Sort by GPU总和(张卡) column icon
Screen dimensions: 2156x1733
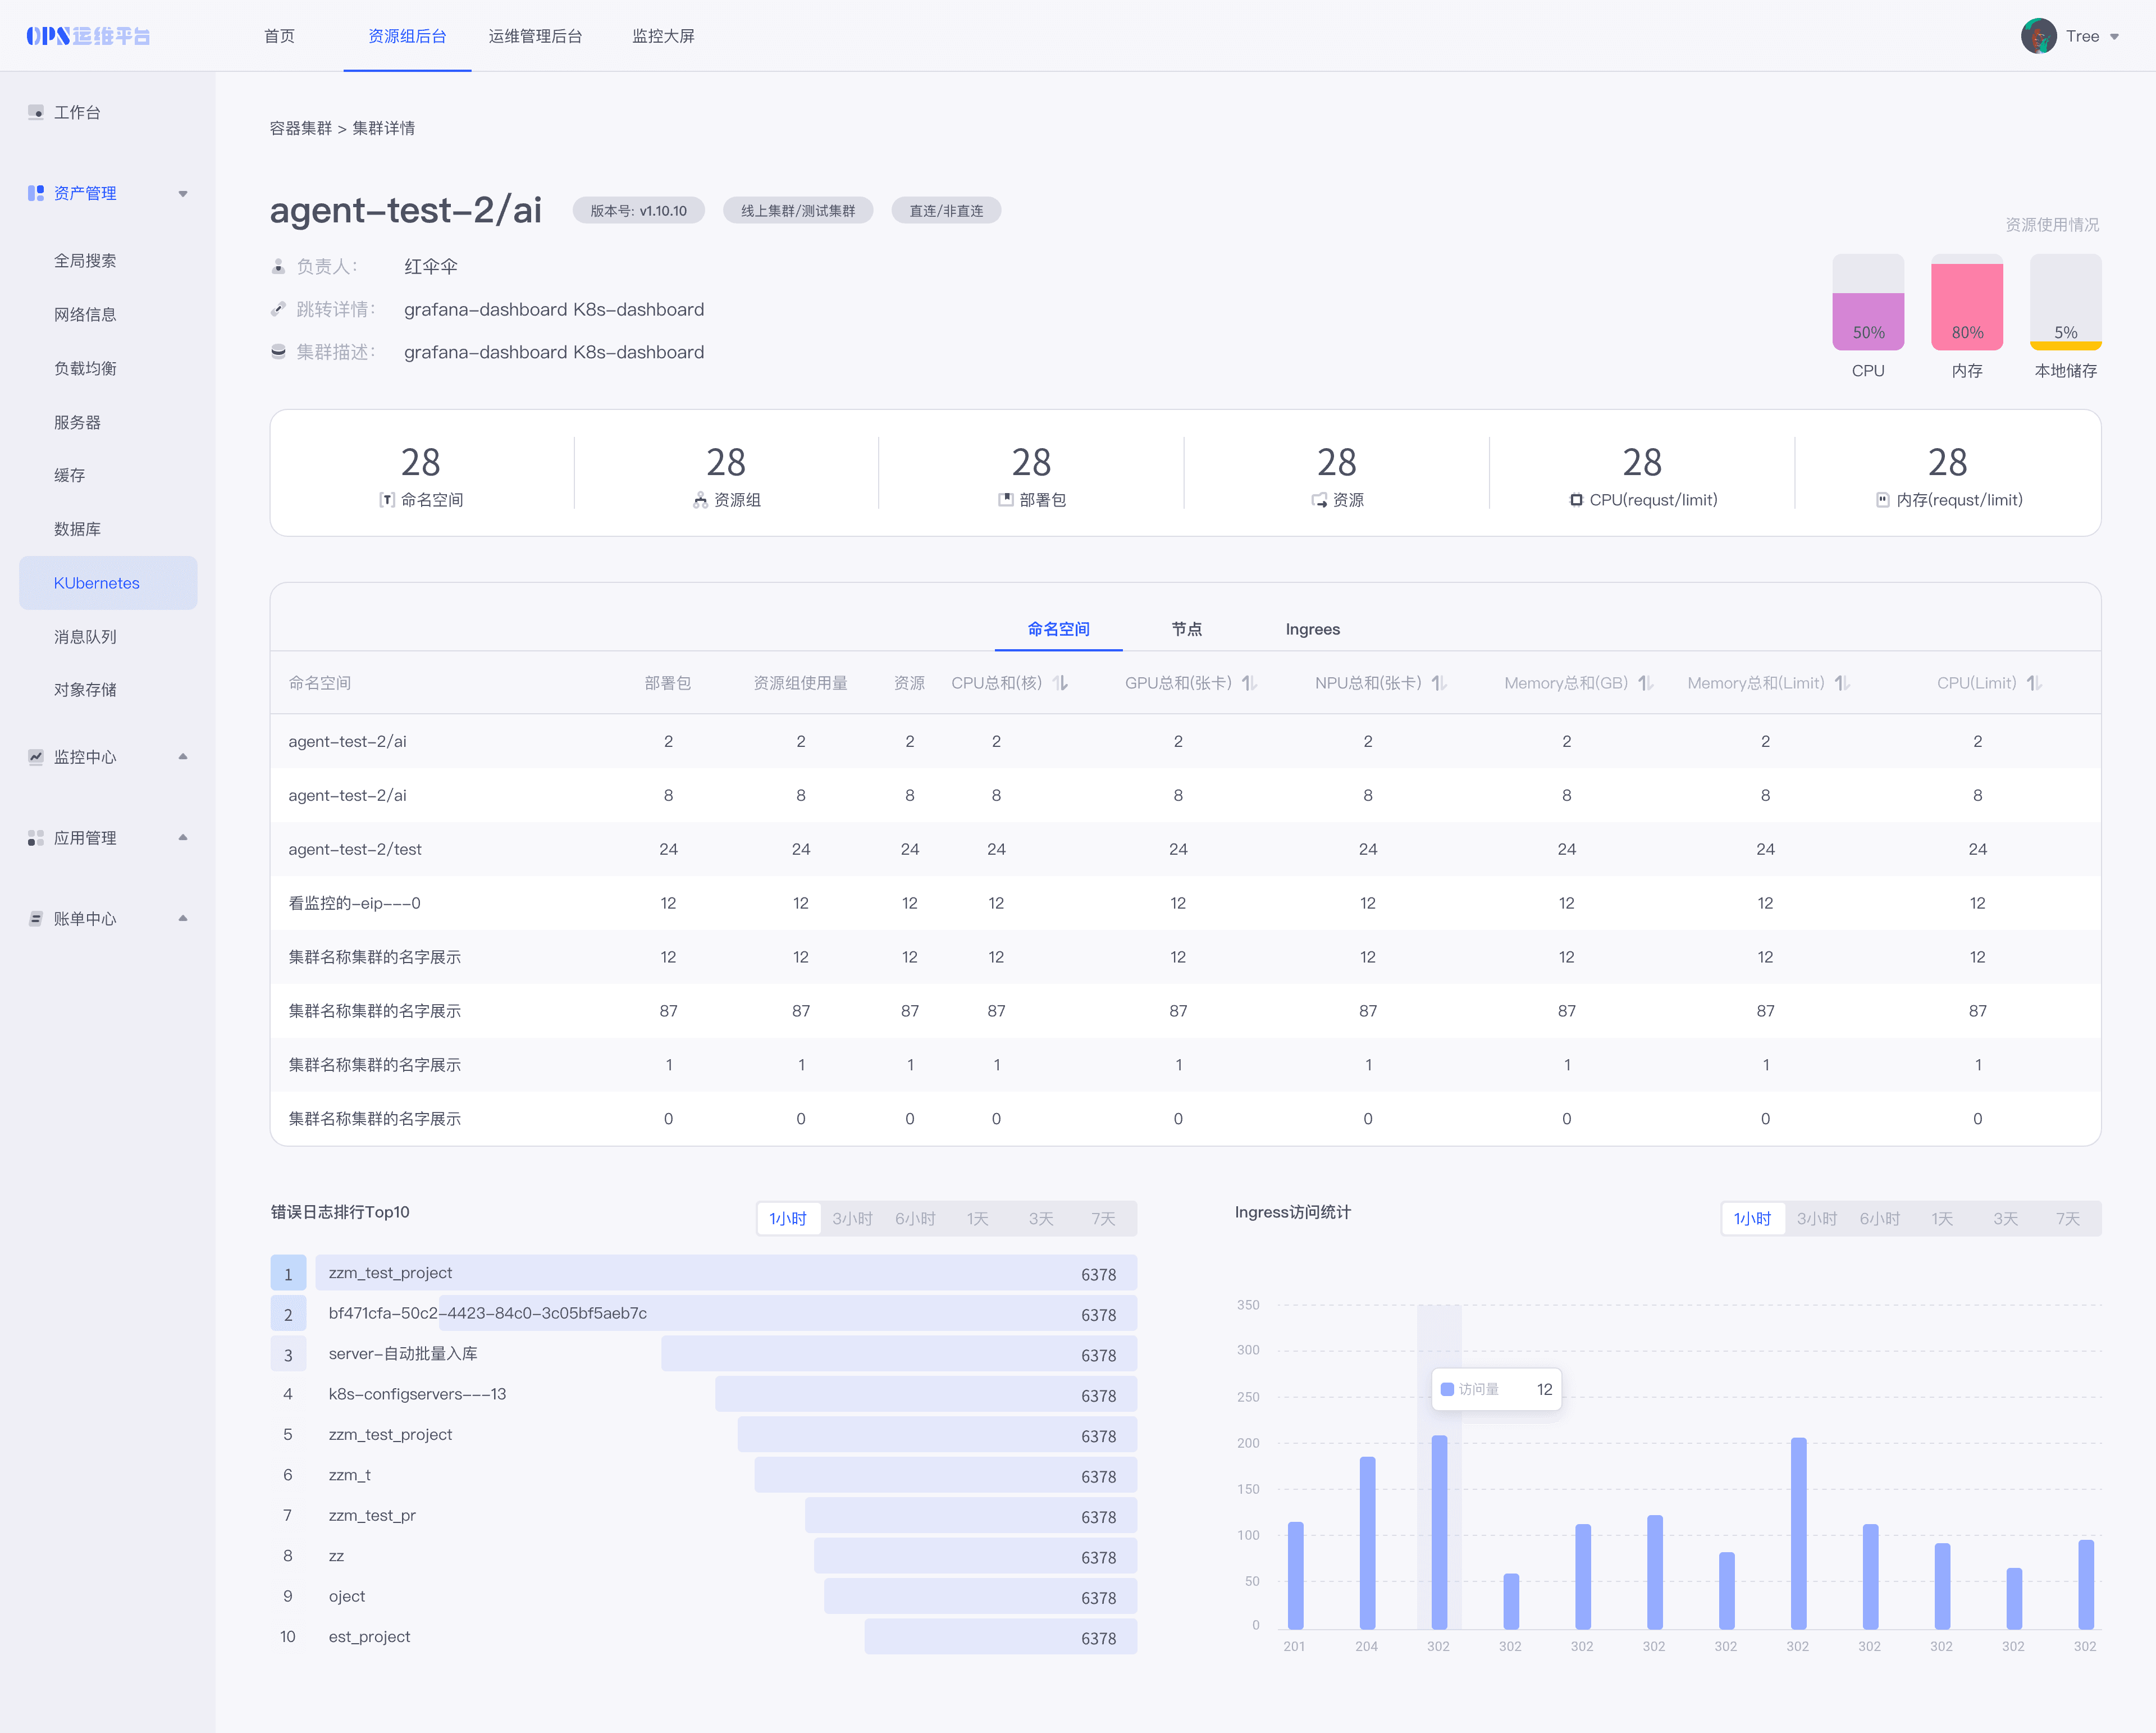coord(1250,683)
